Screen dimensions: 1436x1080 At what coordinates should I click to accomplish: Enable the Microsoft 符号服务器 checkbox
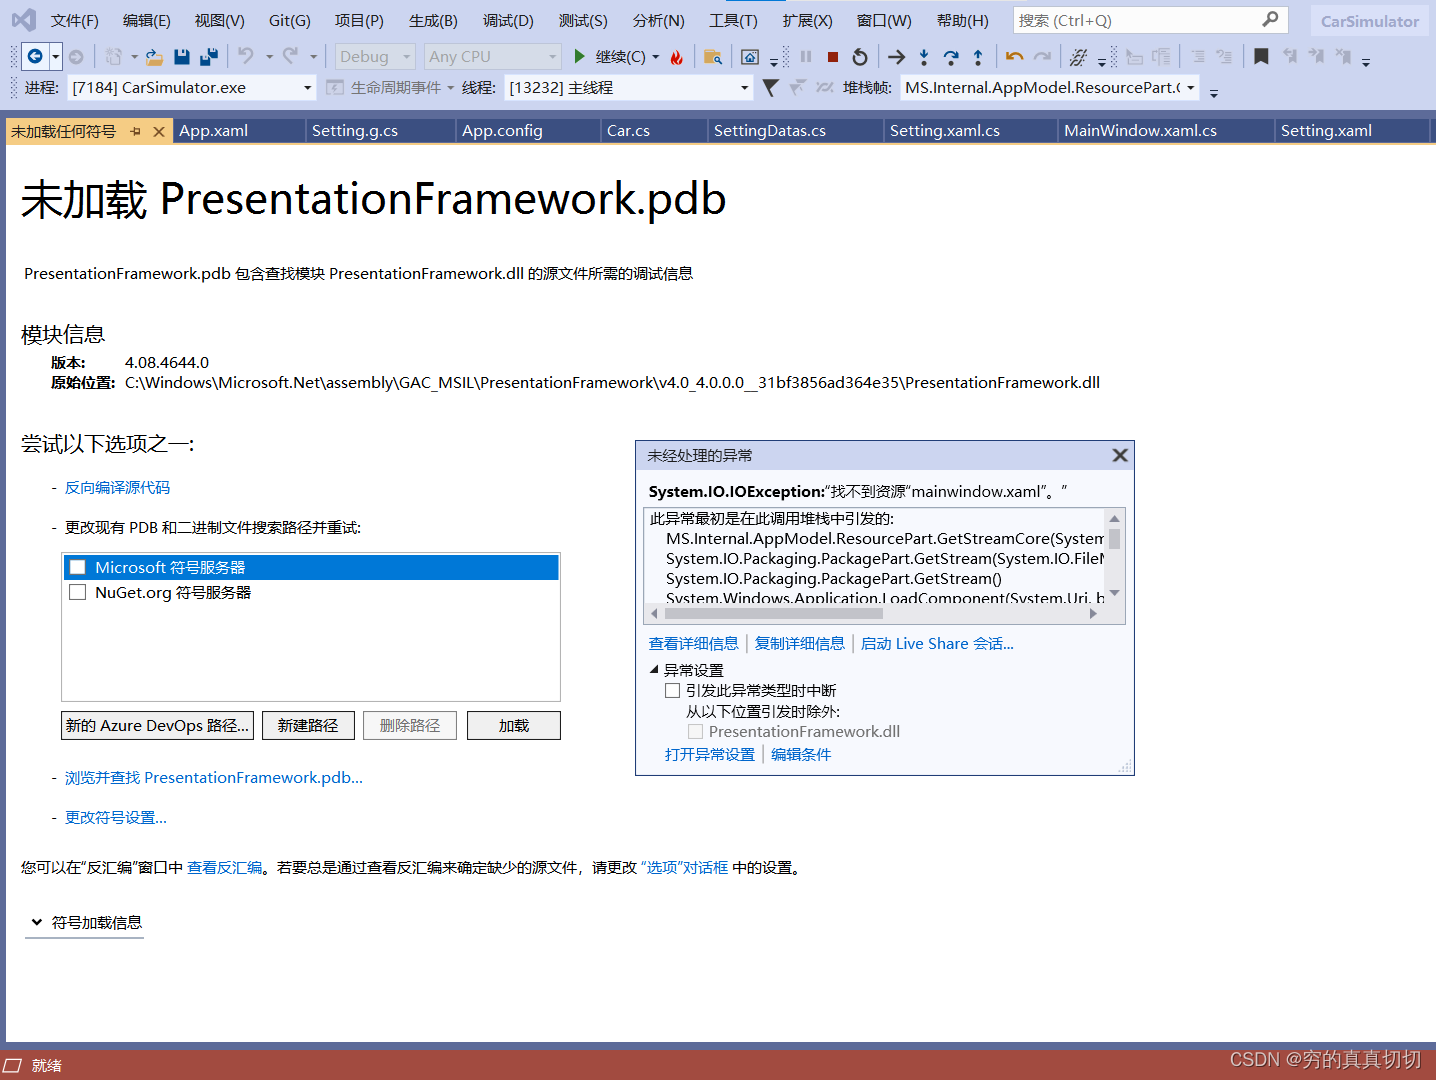(x=77, y=567)
